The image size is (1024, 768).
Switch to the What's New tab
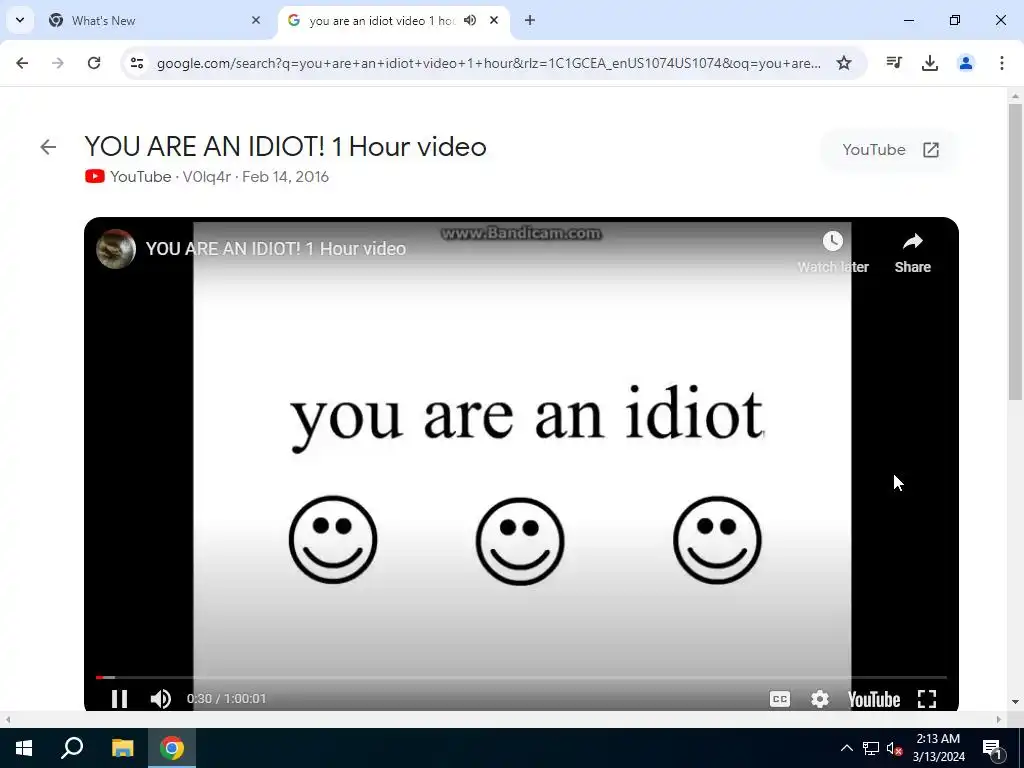(155, 20)
